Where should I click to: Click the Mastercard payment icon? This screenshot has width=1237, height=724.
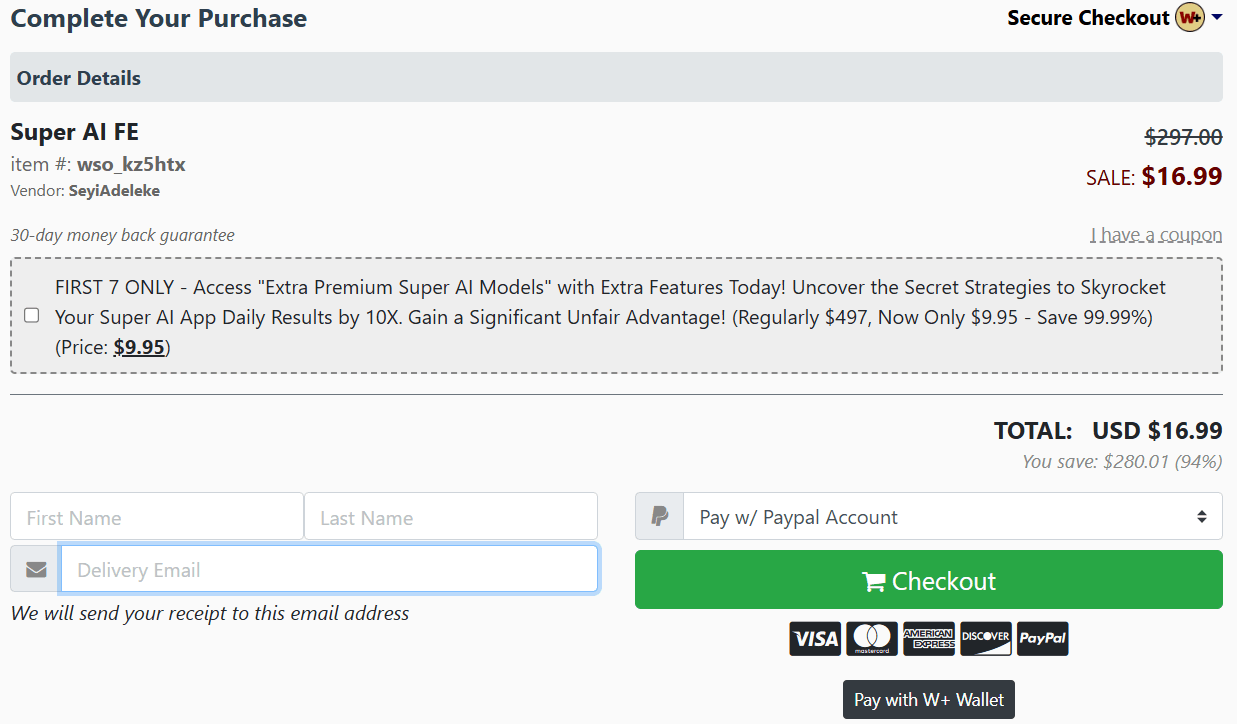point(872,638)
